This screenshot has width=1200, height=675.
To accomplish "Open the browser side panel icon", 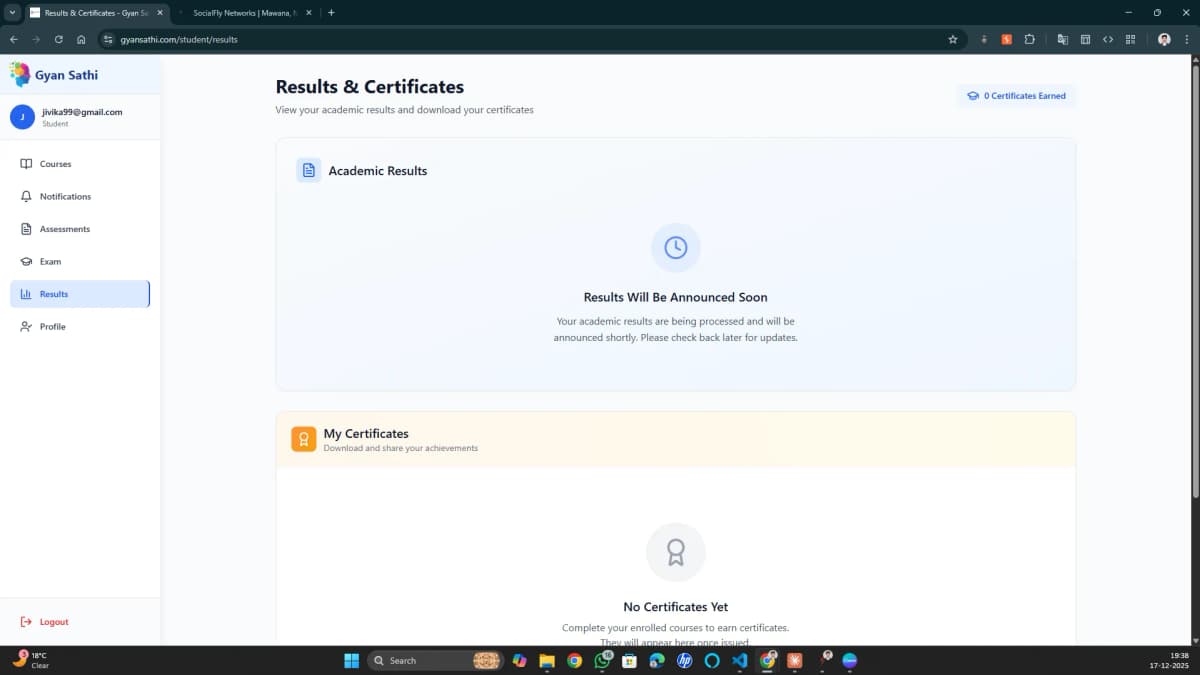I will tap(1086, 39).
